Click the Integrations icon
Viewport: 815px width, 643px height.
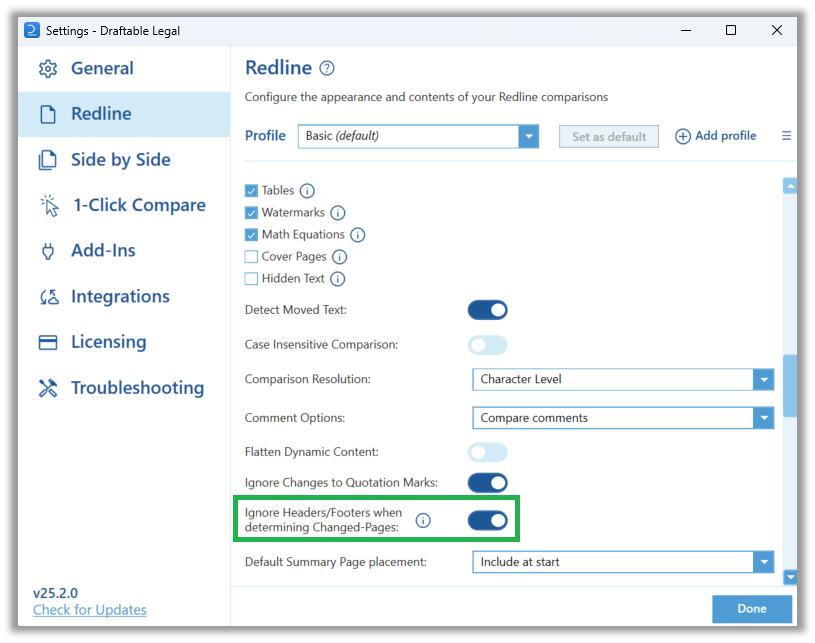coord(49,297)
